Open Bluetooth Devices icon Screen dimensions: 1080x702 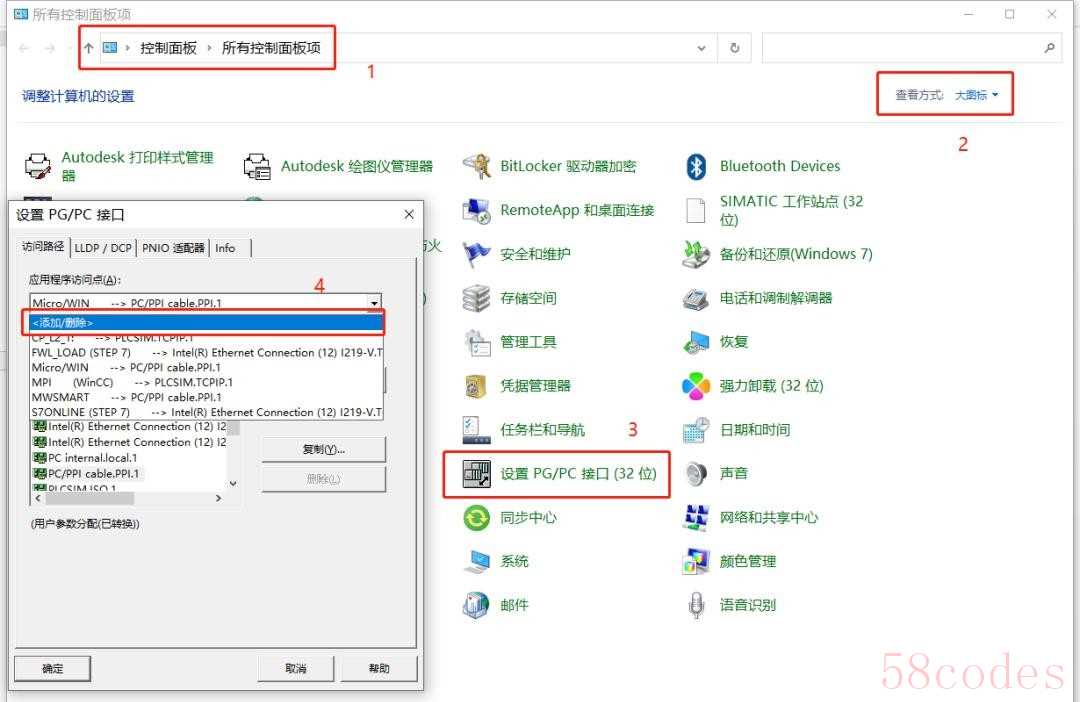696,166
